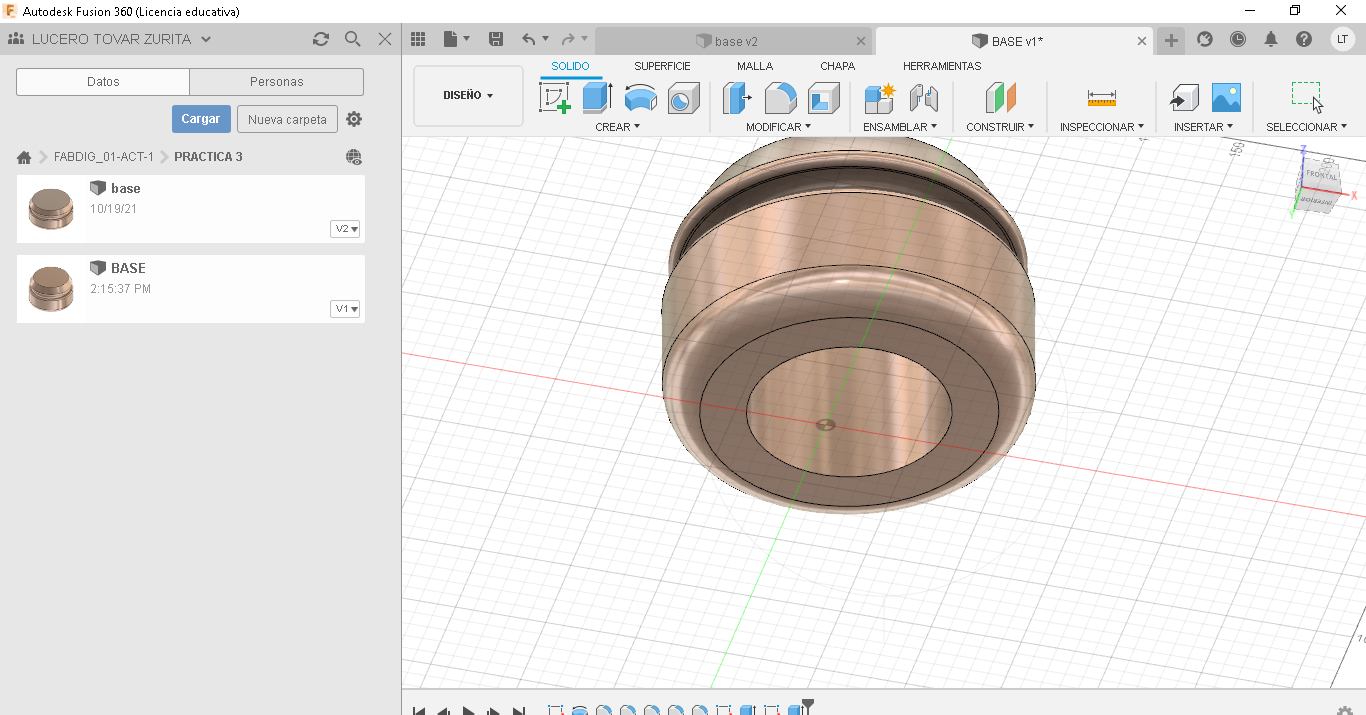Image resolution: width=1366 pixels, height=715 pixels.
Task: Select the Extrude tool
Action: [597, 98]
